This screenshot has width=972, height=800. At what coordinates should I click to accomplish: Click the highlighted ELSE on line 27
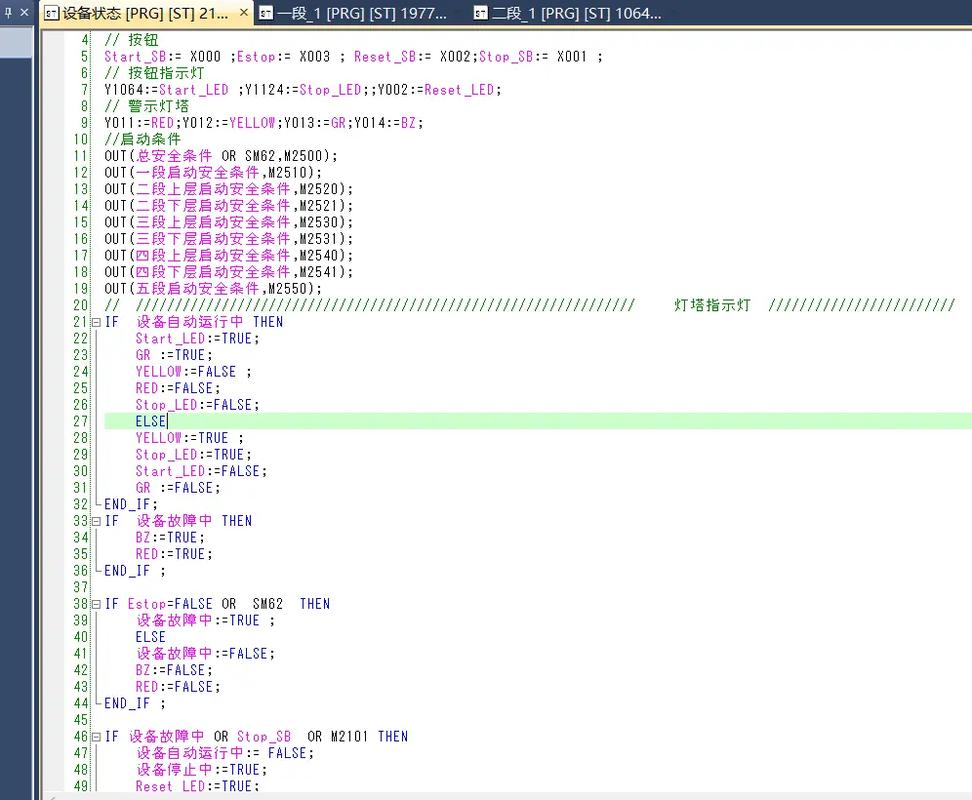(151, 421)
